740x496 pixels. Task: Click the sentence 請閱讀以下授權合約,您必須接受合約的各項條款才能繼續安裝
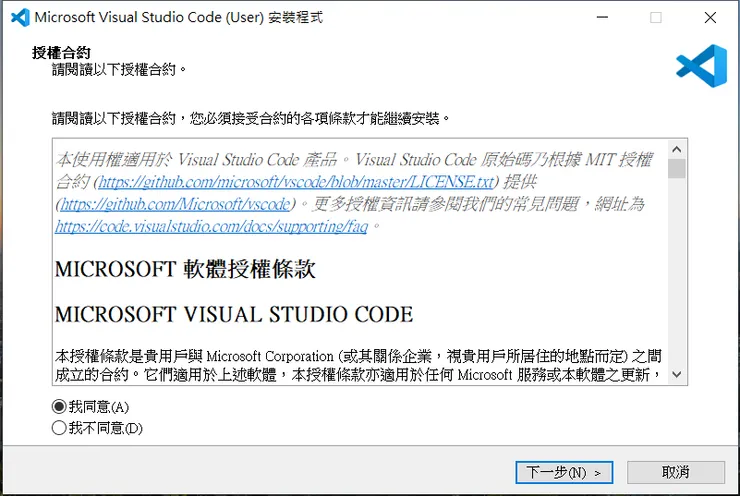click(251, 118)
